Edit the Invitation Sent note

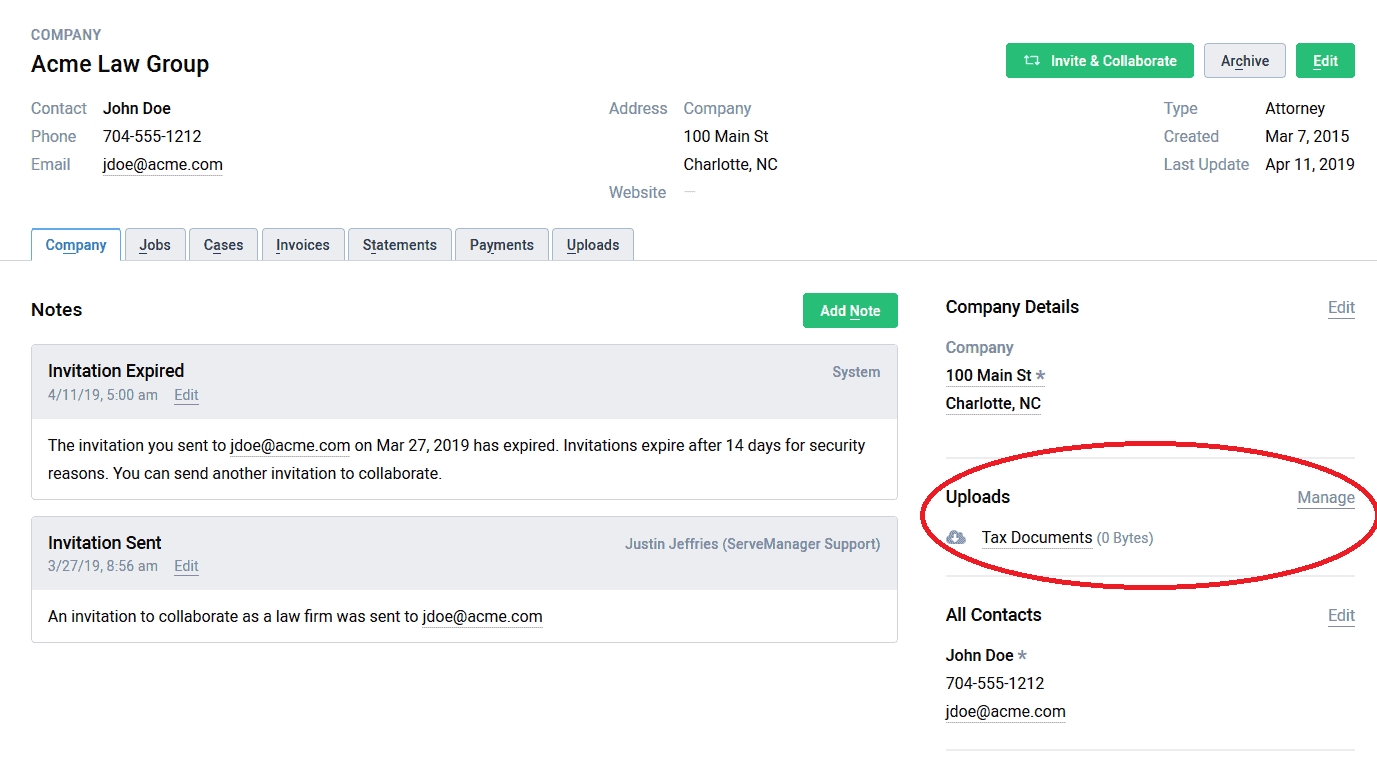[186, 566]
